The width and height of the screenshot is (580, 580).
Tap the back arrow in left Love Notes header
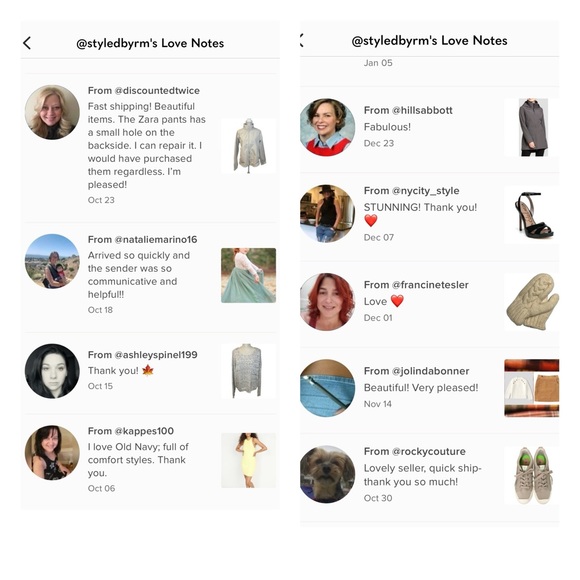pos(27,43)
